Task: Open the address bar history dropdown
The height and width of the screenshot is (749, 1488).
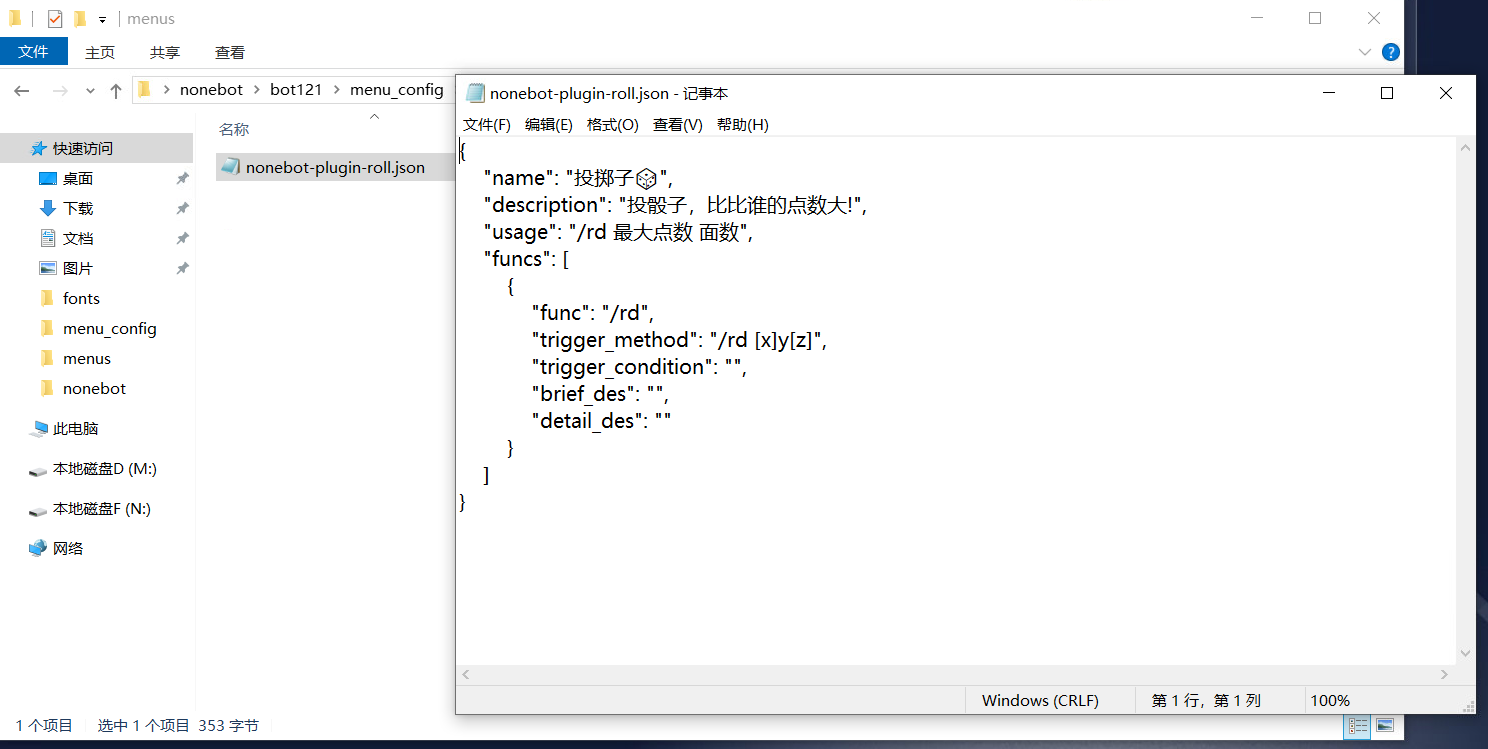Action: point(90,90)
